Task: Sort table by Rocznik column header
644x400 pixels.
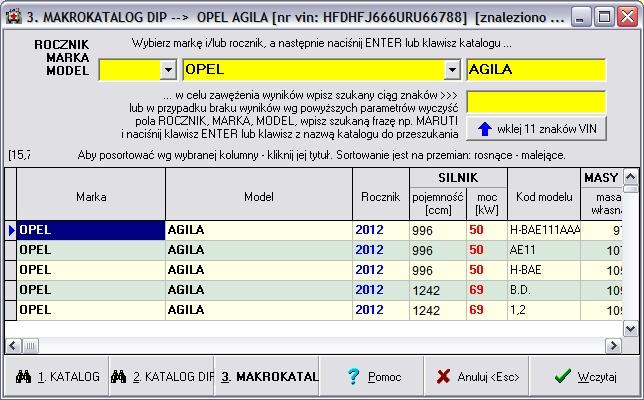Action: (381, 194)
